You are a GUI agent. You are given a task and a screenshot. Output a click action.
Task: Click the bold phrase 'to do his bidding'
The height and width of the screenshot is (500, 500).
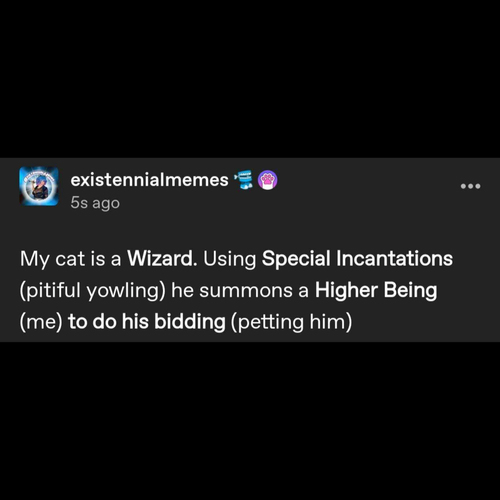click(147, 322)
